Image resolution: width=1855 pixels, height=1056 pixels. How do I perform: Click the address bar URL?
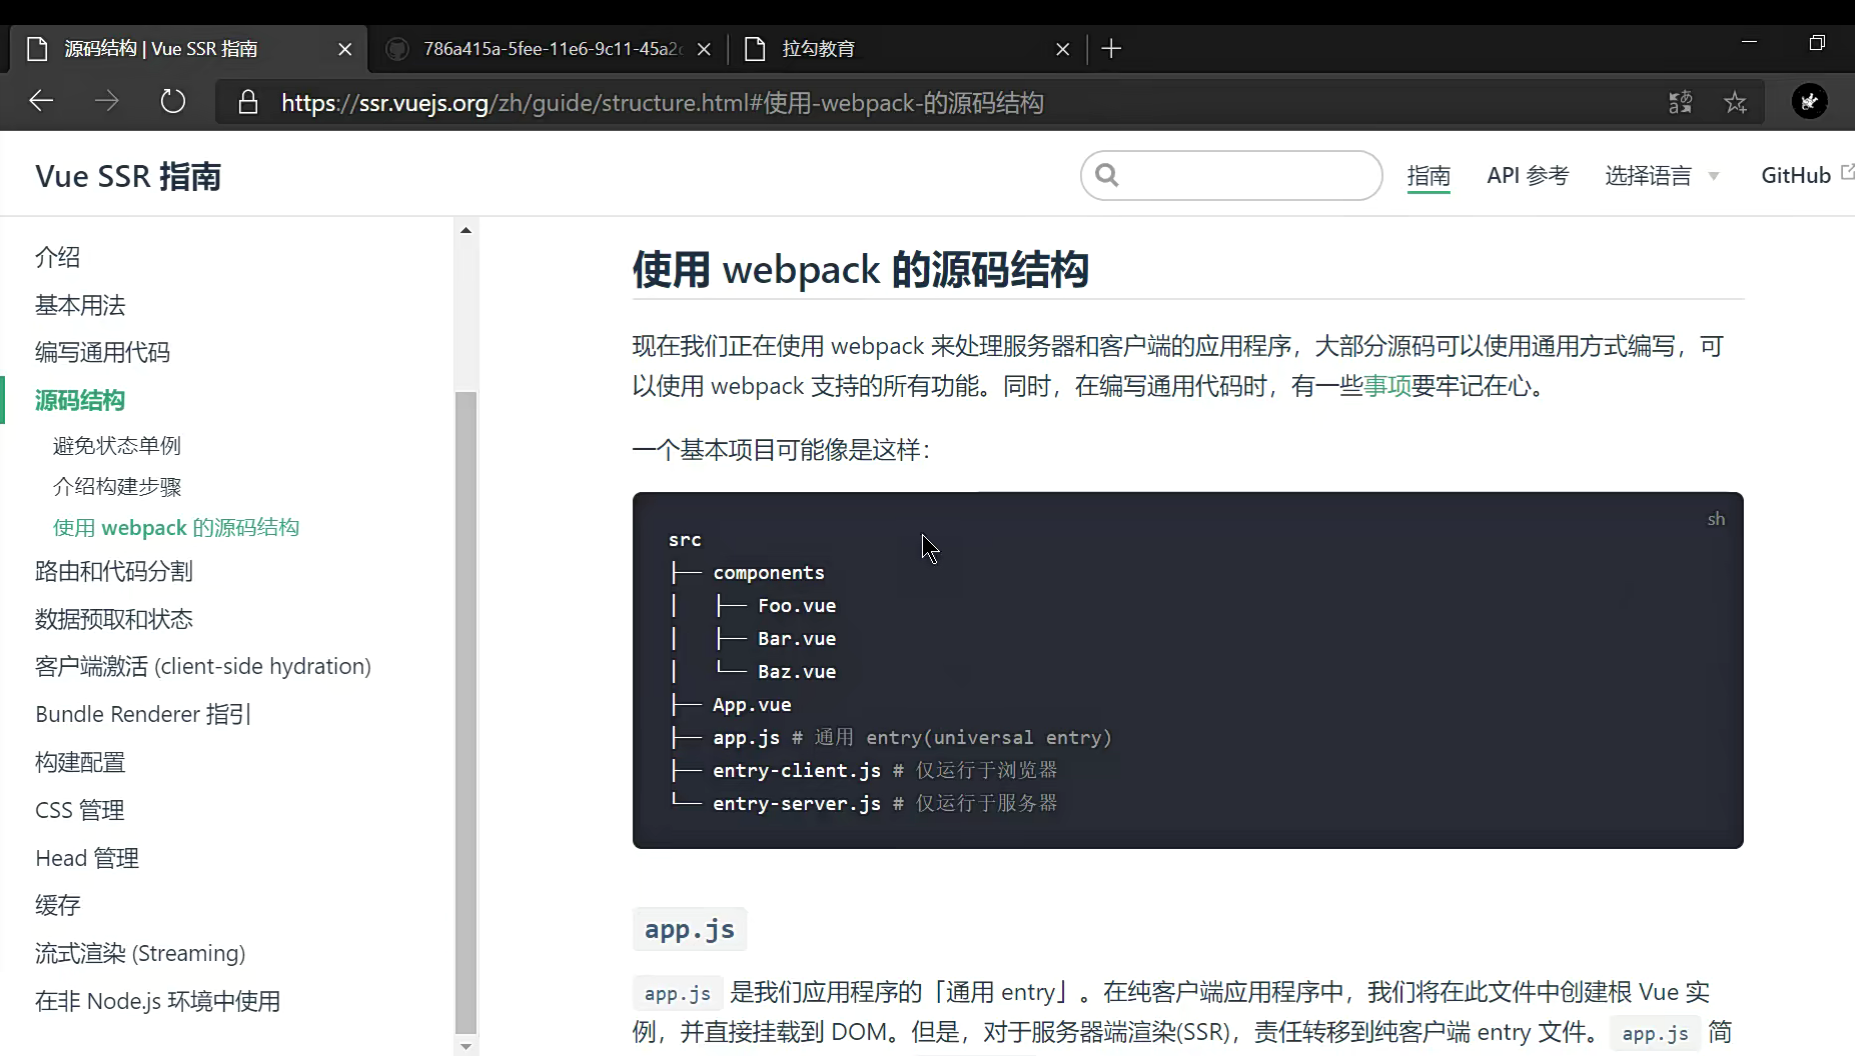coord(662,103)
